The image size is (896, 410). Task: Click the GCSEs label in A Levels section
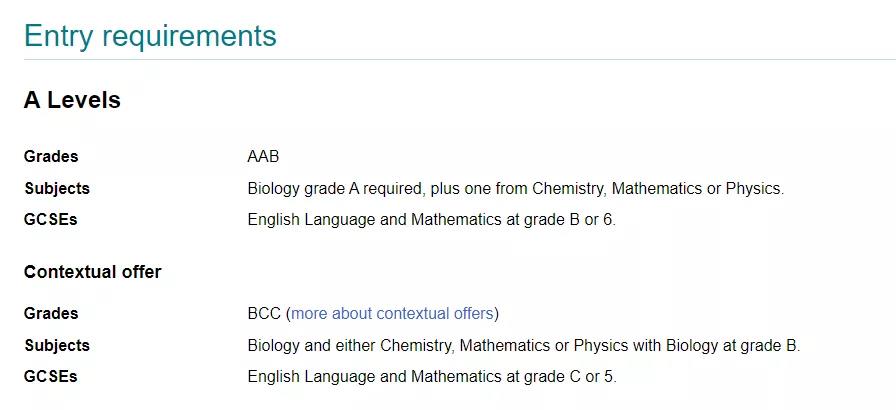[51, 220]
